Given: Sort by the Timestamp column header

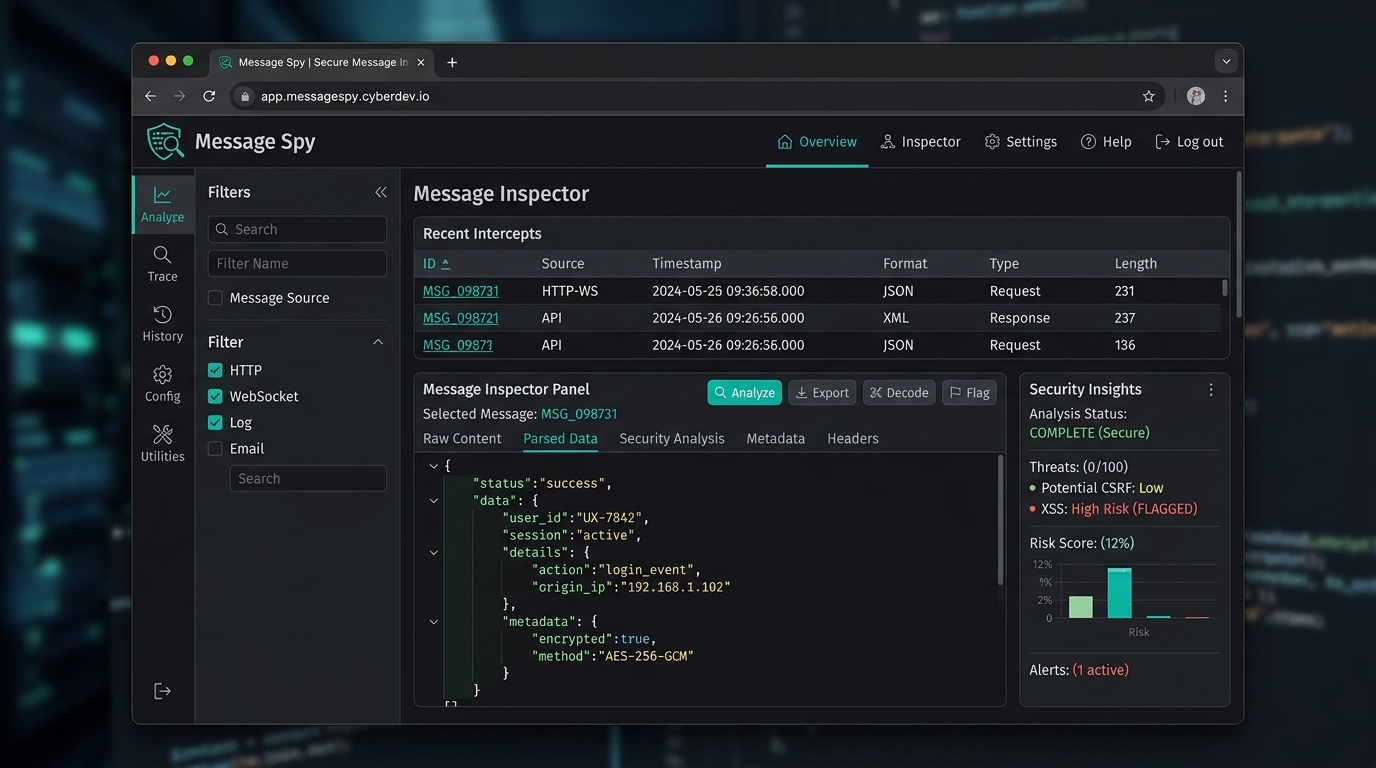Looking at the screenshot, I should pyautogui.click(x=686, y=263).
